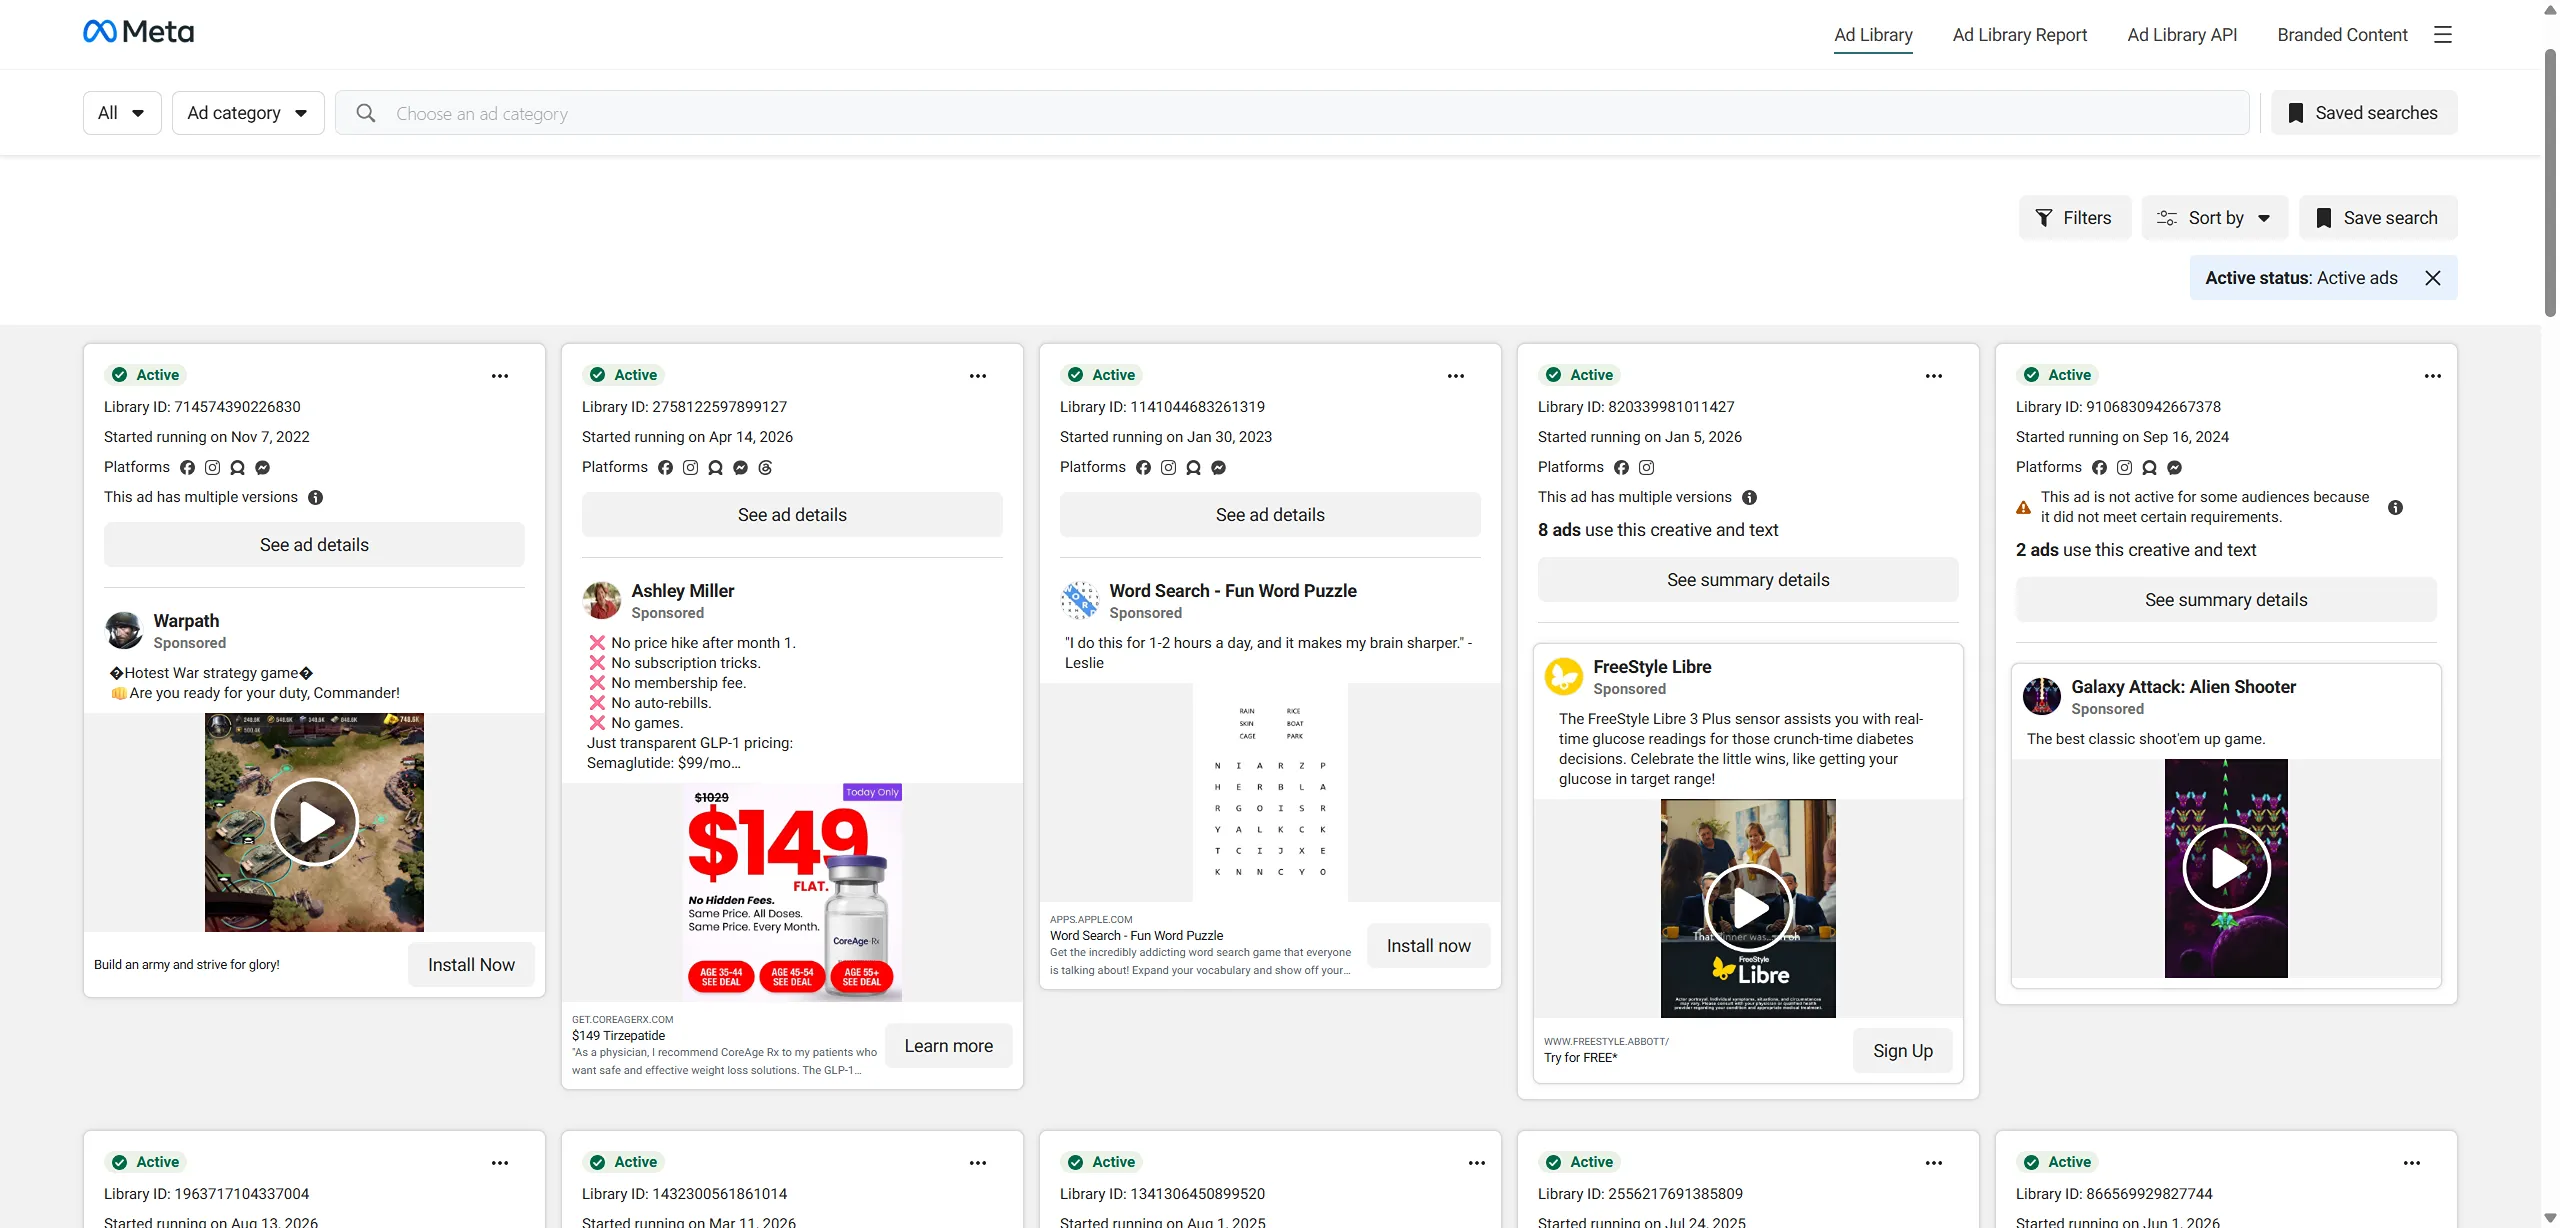2560x1228 pixels.
Task: Click Install Now on Warpath ad
Action: click(471, 965)
